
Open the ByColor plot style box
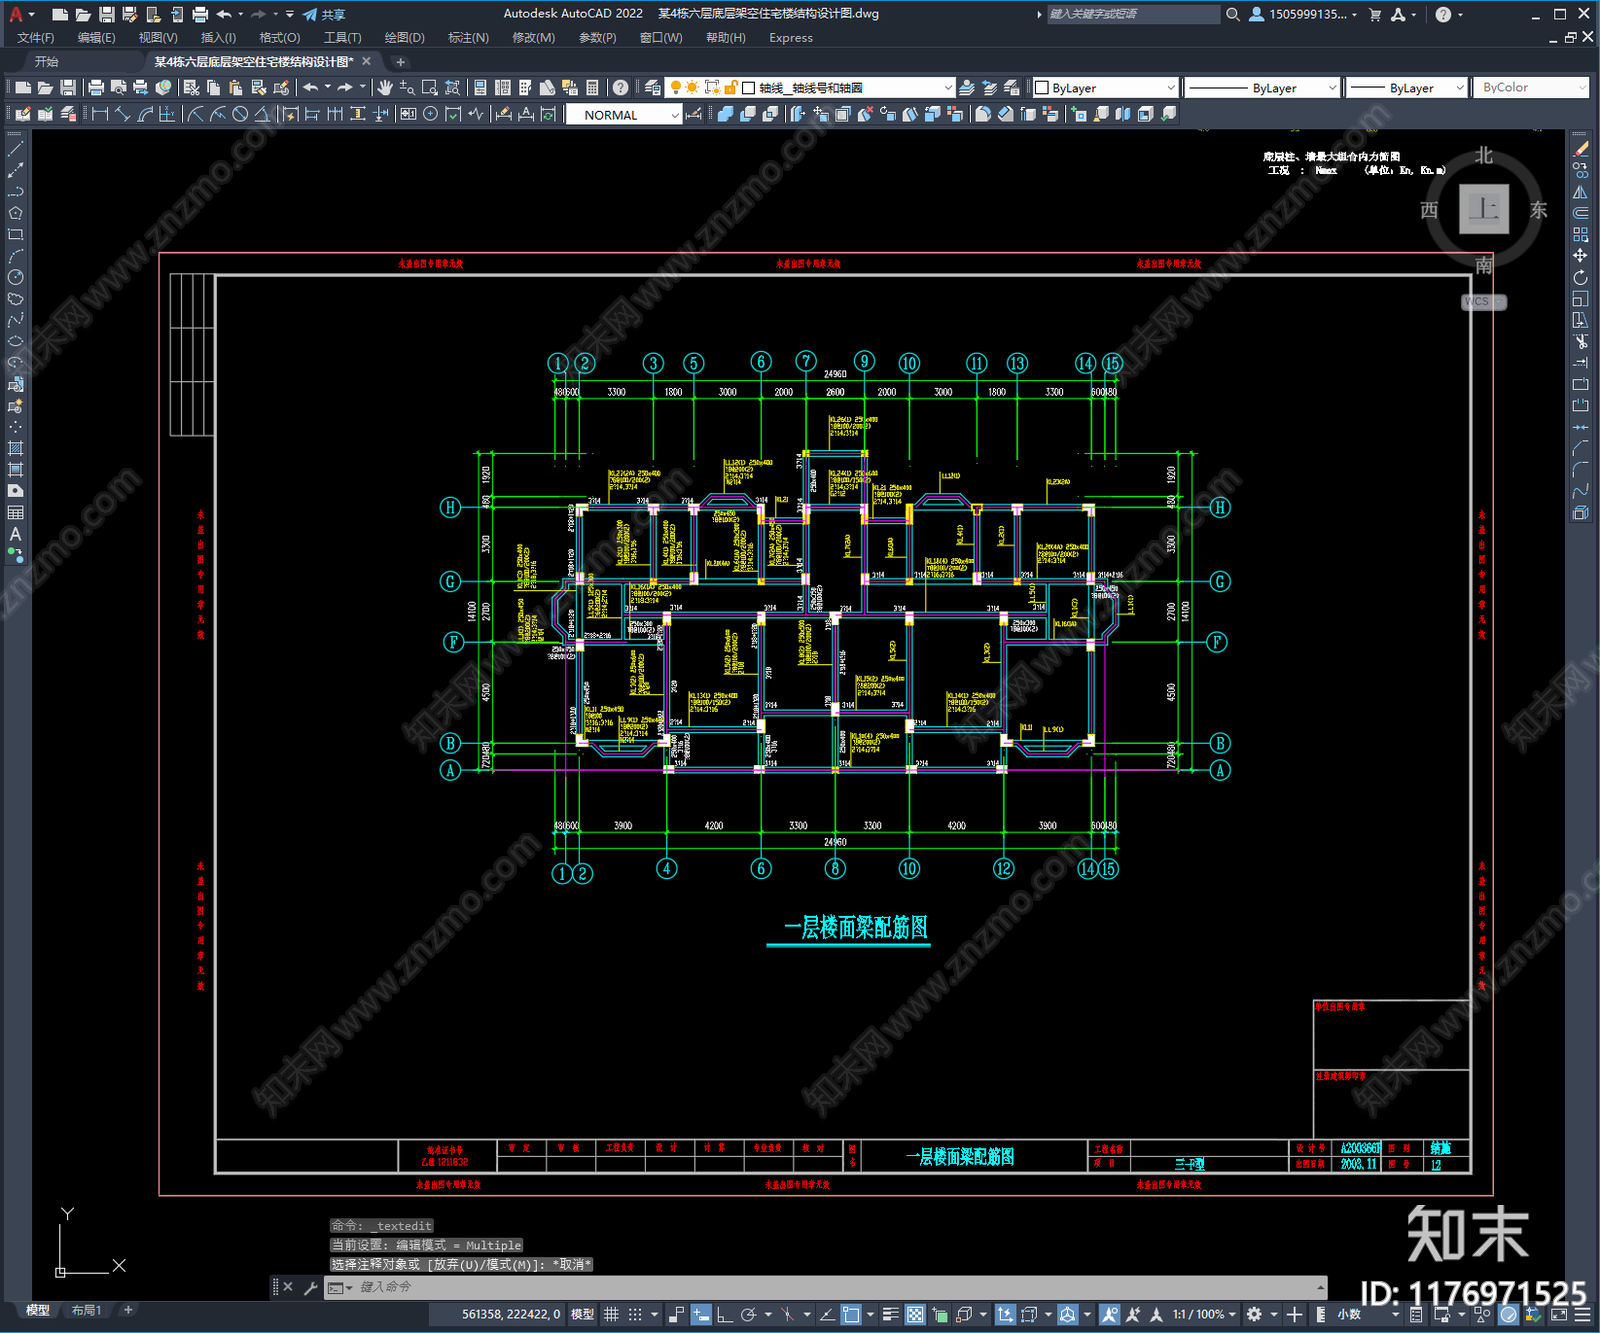(x=1530, y=88)
